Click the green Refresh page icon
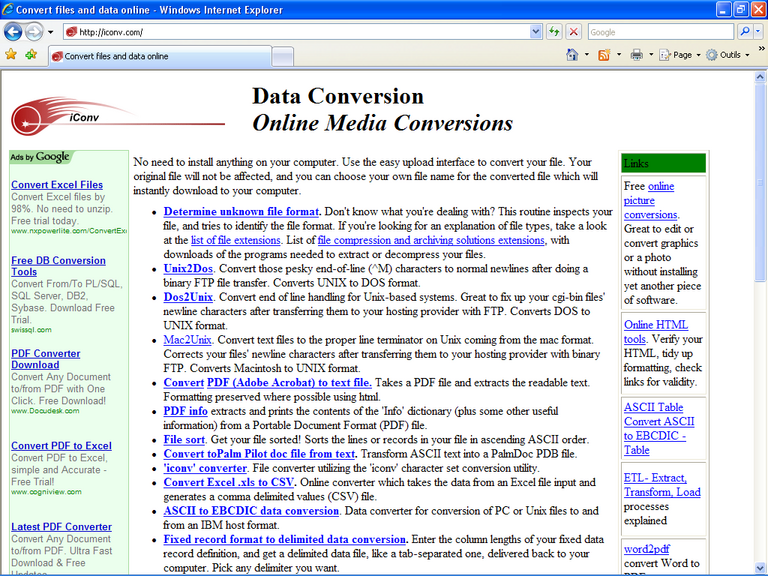768x576 pixels. pos(554,32)
